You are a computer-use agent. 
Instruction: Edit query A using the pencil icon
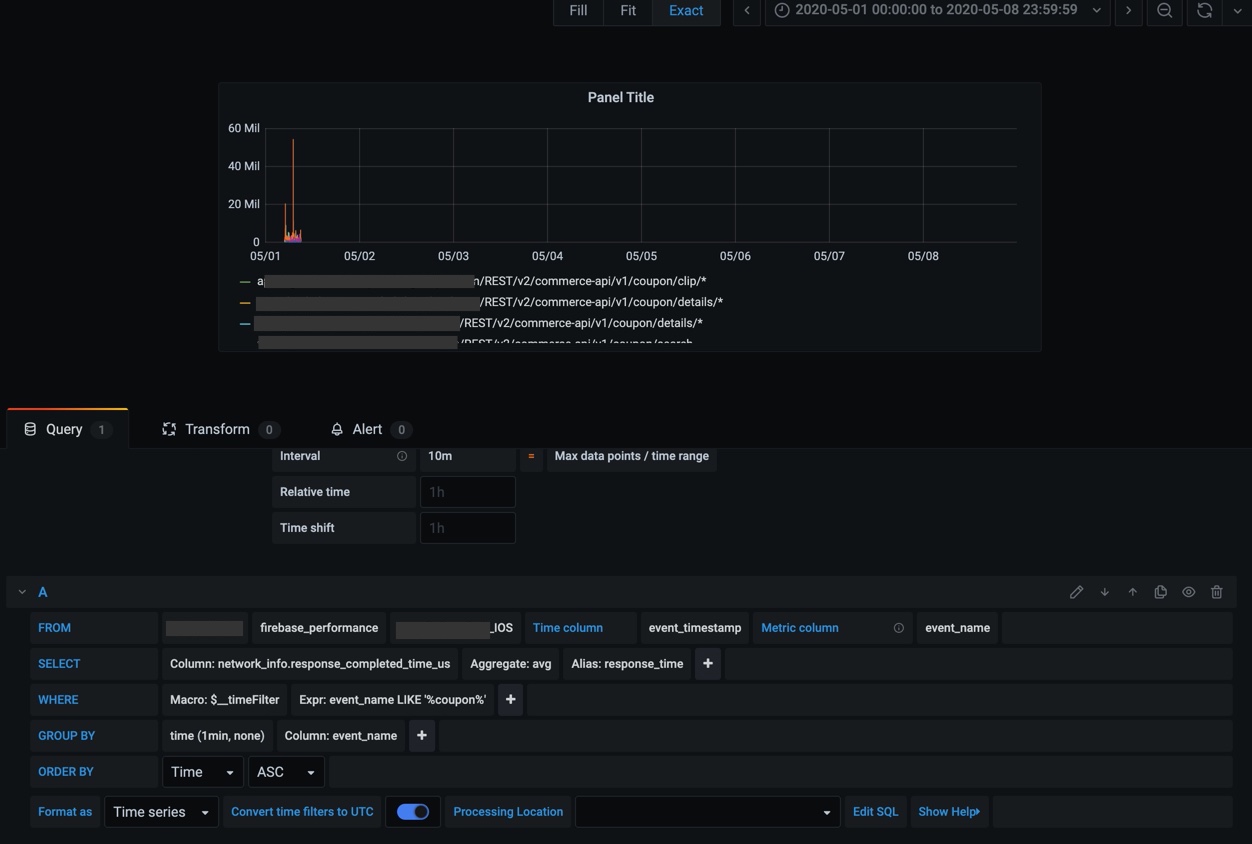1077,591
